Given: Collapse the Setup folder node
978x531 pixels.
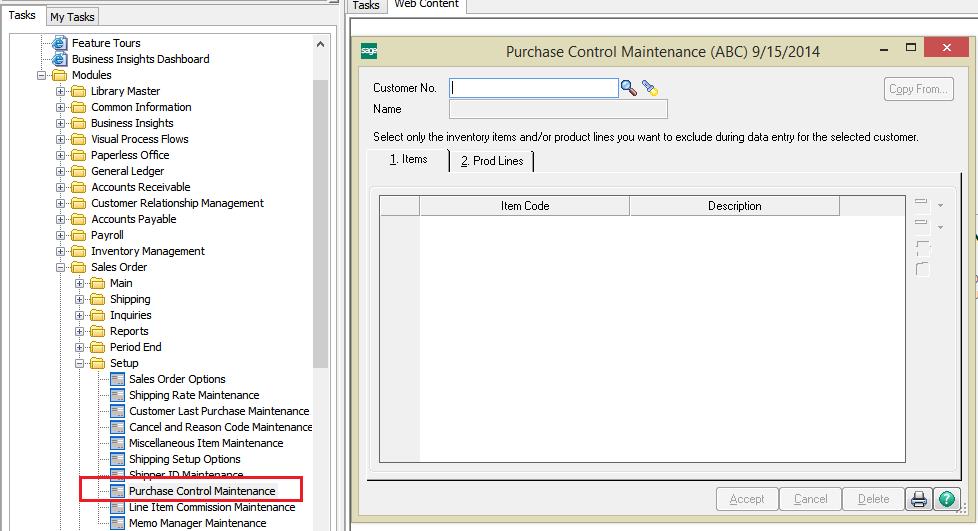Looking at the screenshot, I should (80, 363).
